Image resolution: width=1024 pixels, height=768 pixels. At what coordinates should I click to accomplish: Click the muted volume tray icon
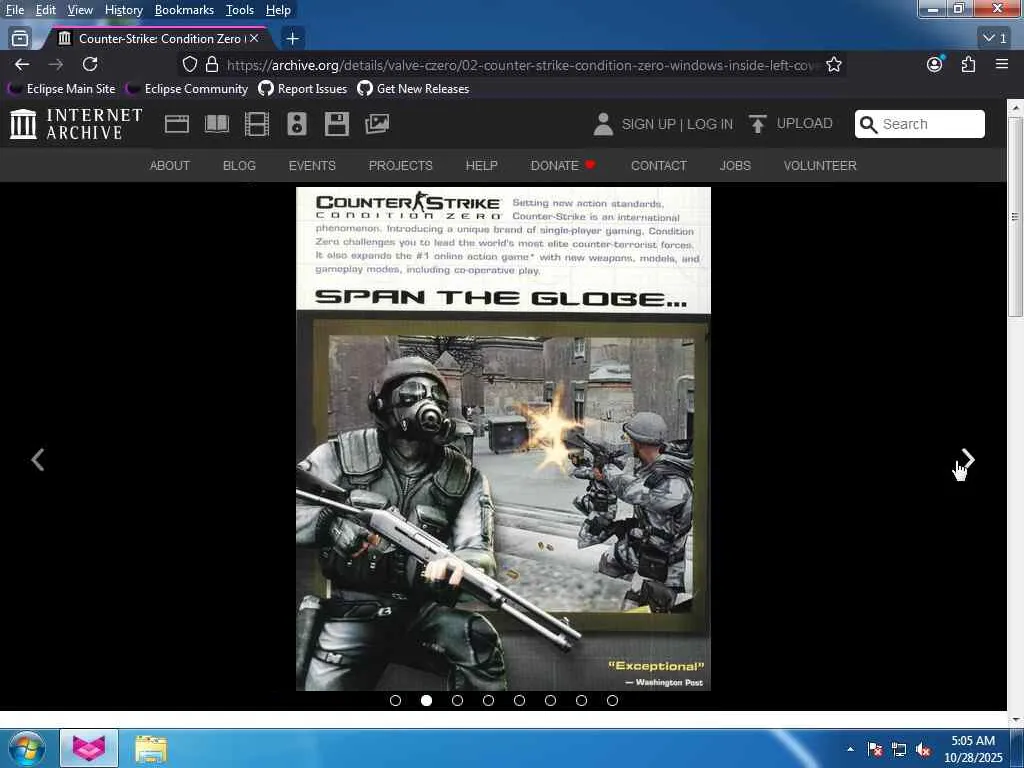click(922, 750)
